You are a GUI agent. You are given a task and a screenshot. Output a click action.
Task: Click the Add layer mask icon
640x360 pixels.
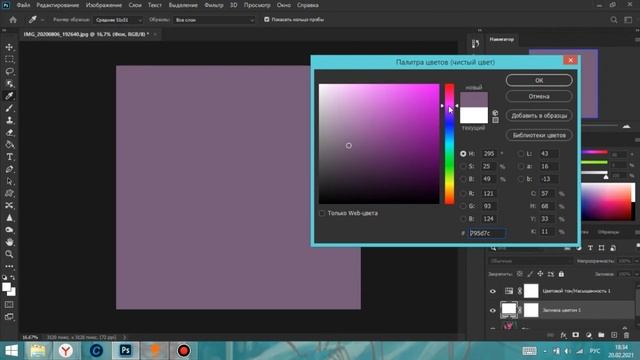[576, 335]
